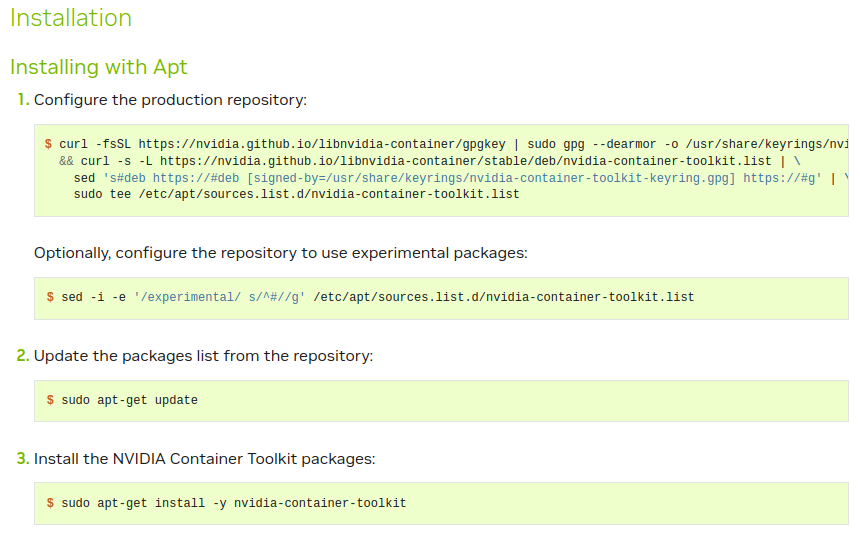Screen dimensions: 860x539
Task: Click the sudo apt-get update command
Action: tap(129, 400)
